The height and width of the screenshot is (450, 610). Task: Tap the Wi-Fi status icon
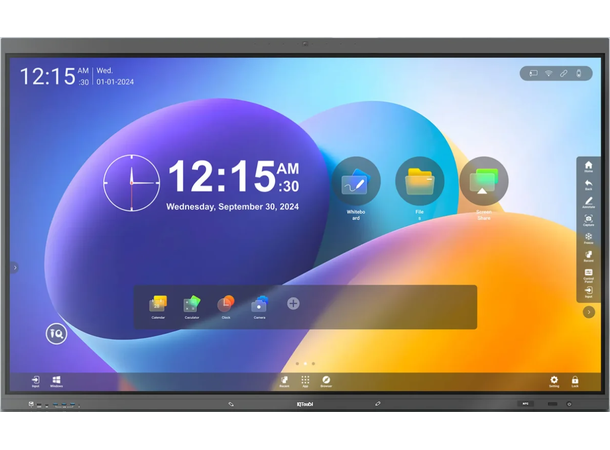pos(549,73)
